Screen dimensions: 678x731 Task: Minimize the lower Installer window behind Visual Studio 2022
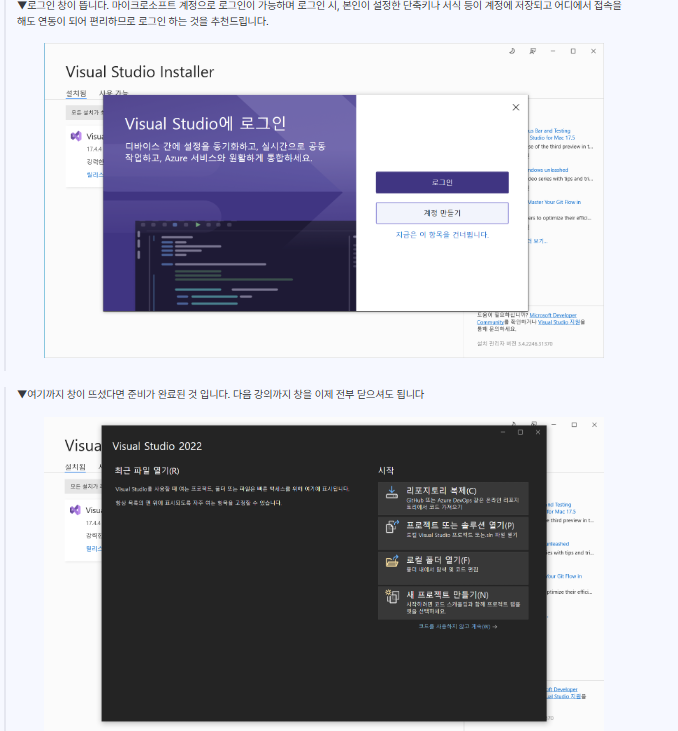pos(554,425)
